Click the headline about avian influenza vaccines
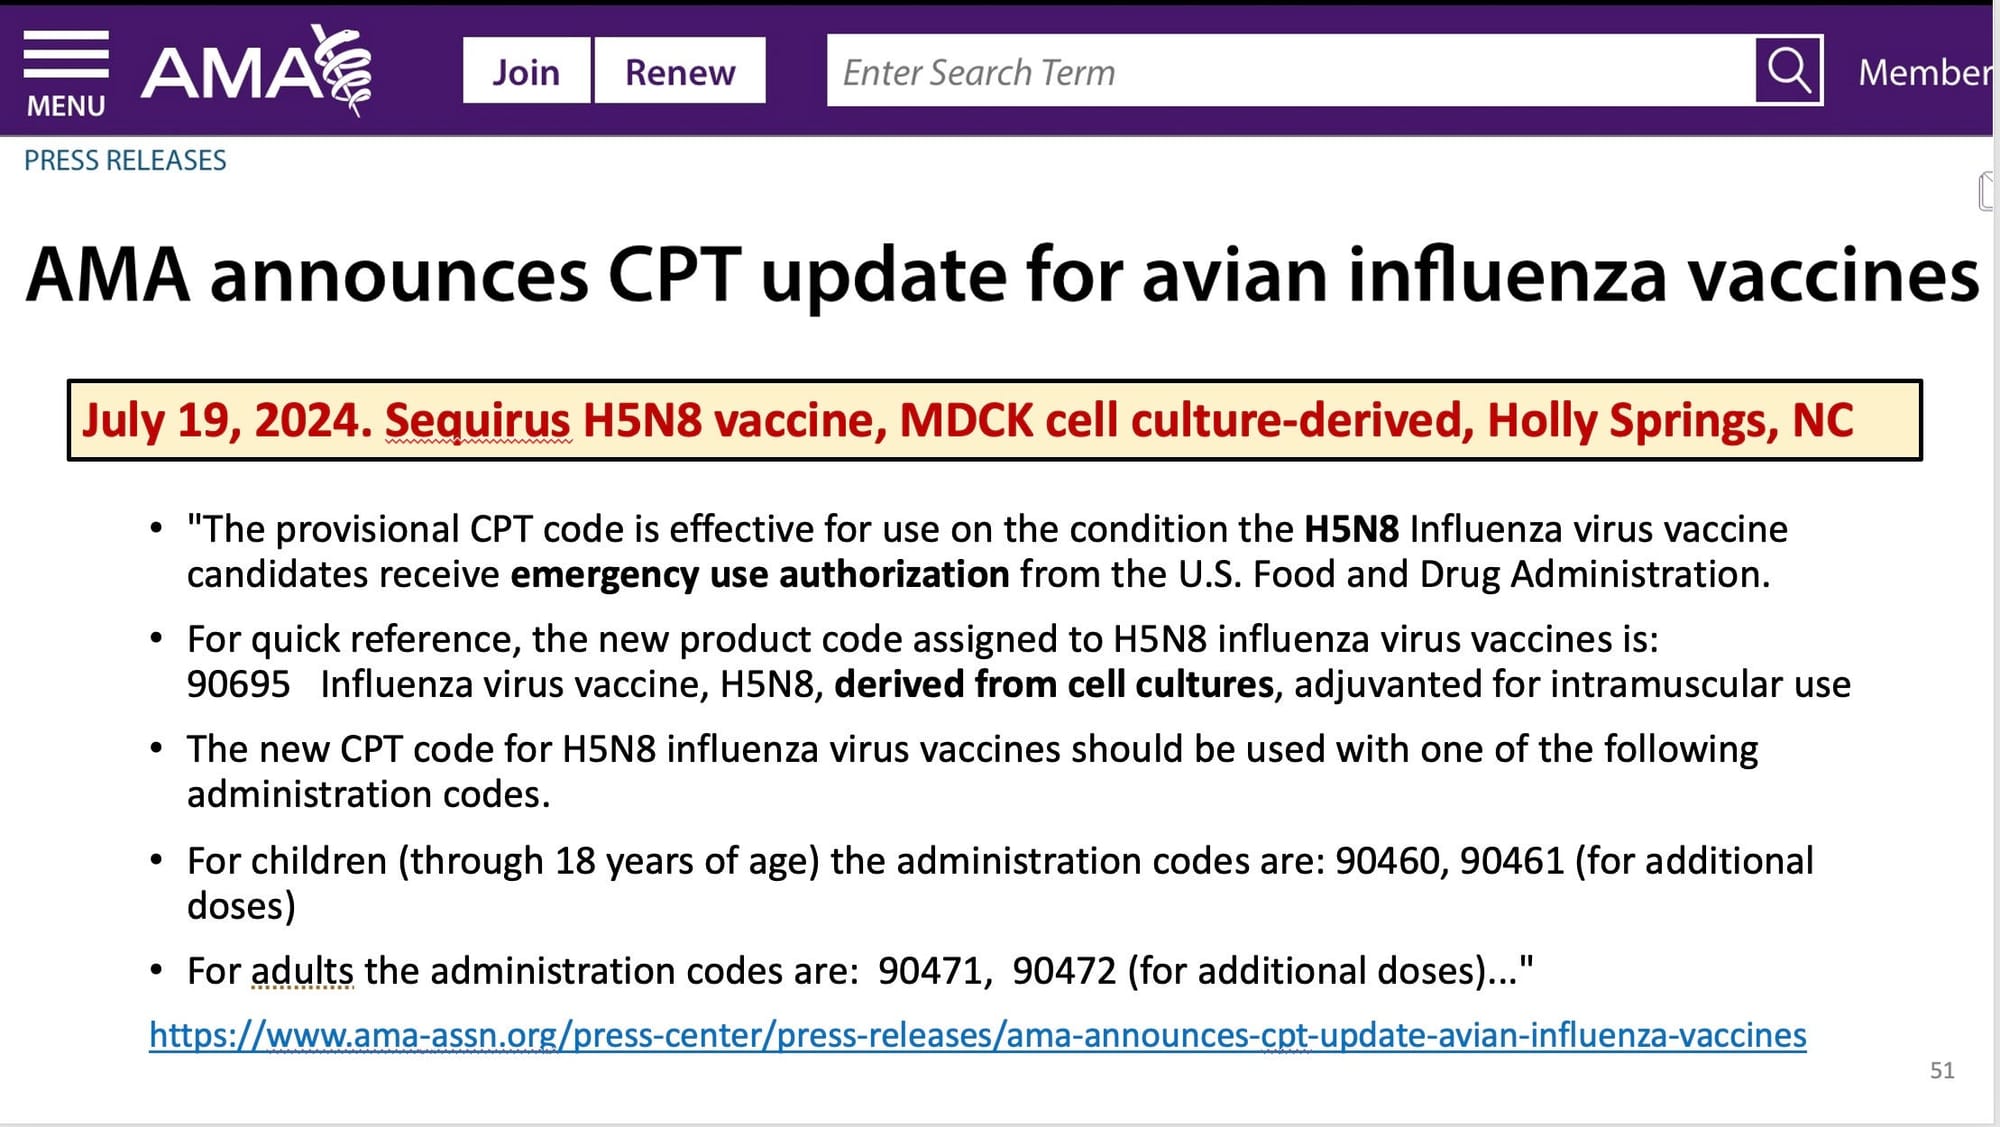Image resolution: width=2000 pixels, height=1127 pixels. coord(1002,275)
